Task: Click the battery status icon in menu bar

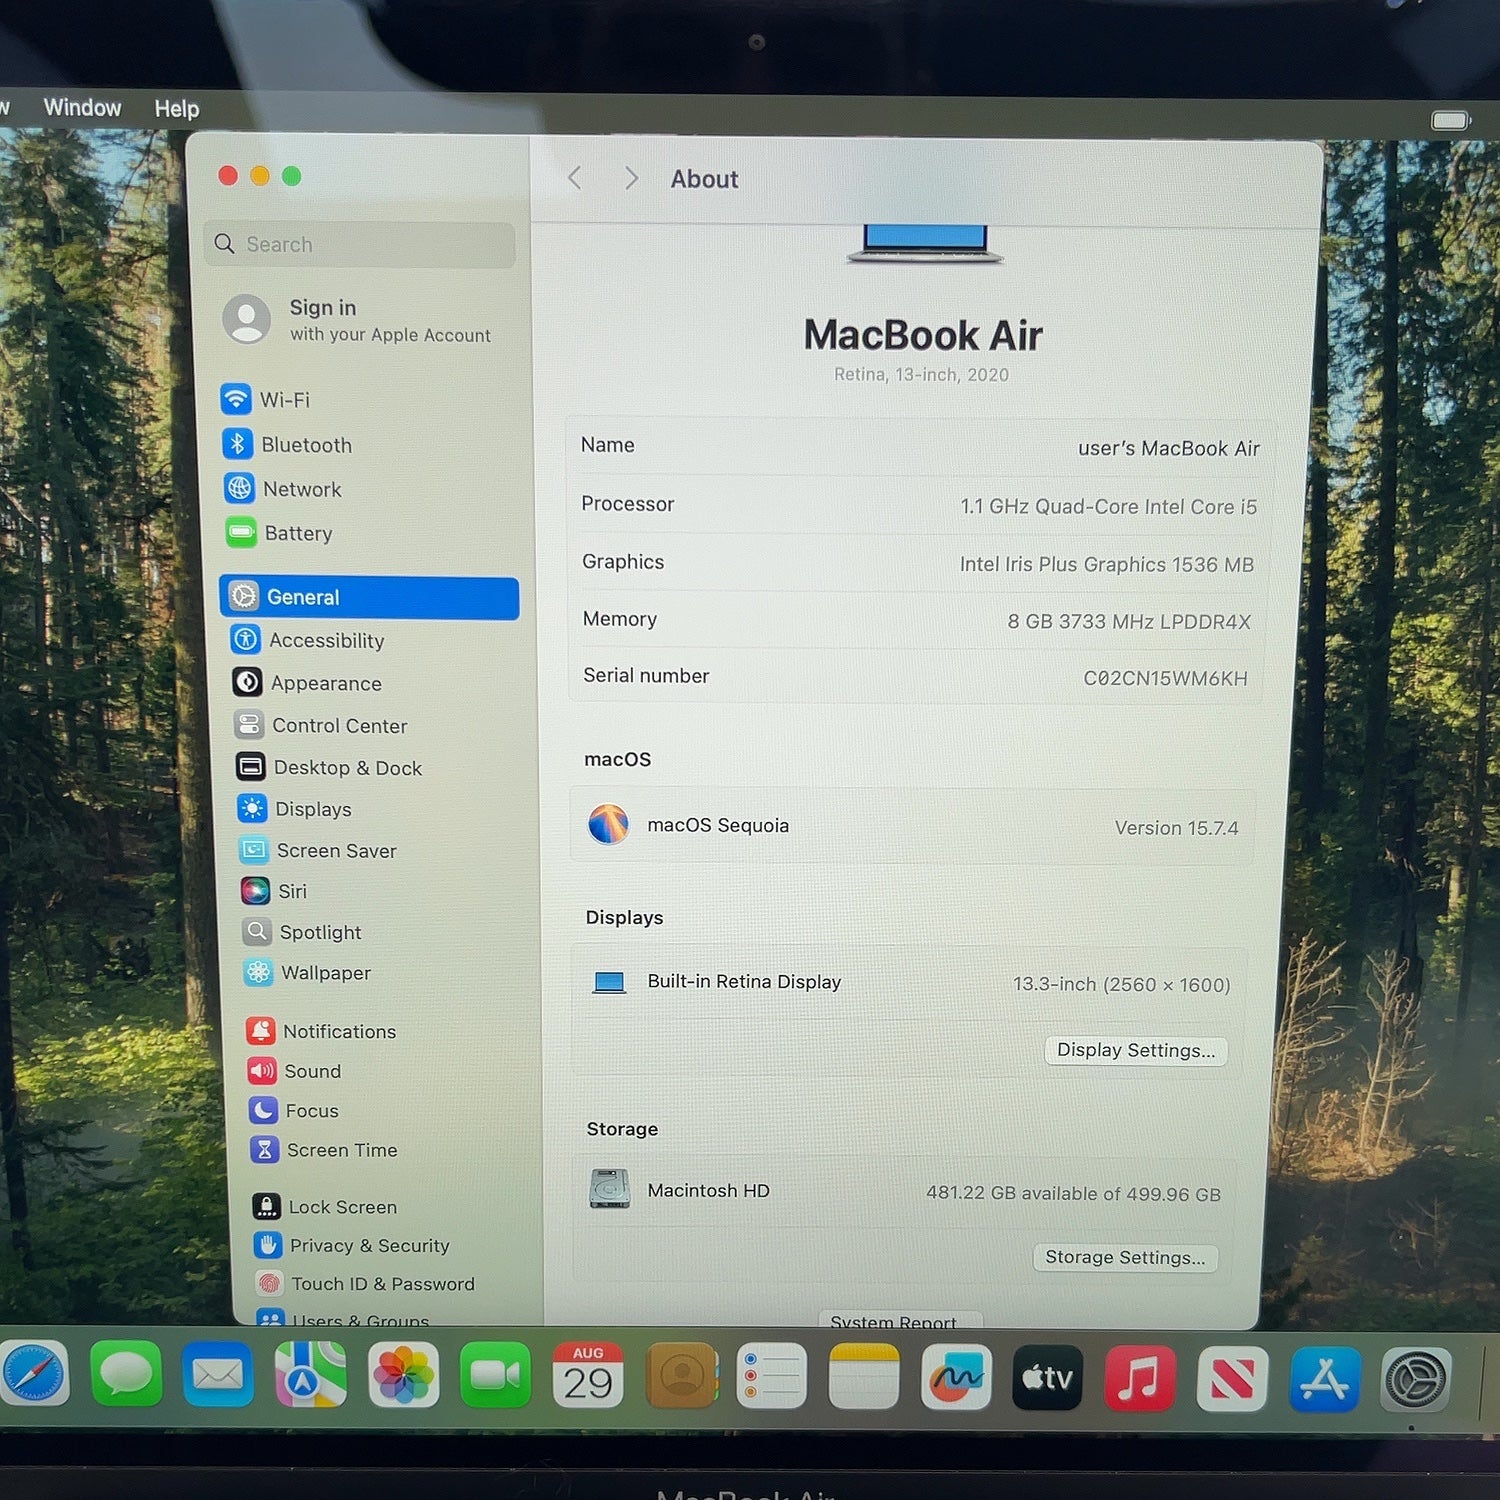Action: 1451,121
